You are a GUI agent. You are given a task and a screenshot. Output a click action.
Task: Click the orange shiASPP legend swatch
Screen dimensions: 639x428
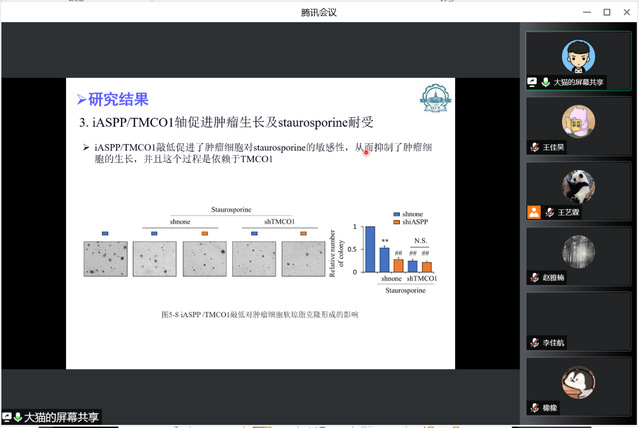(395, 222)
